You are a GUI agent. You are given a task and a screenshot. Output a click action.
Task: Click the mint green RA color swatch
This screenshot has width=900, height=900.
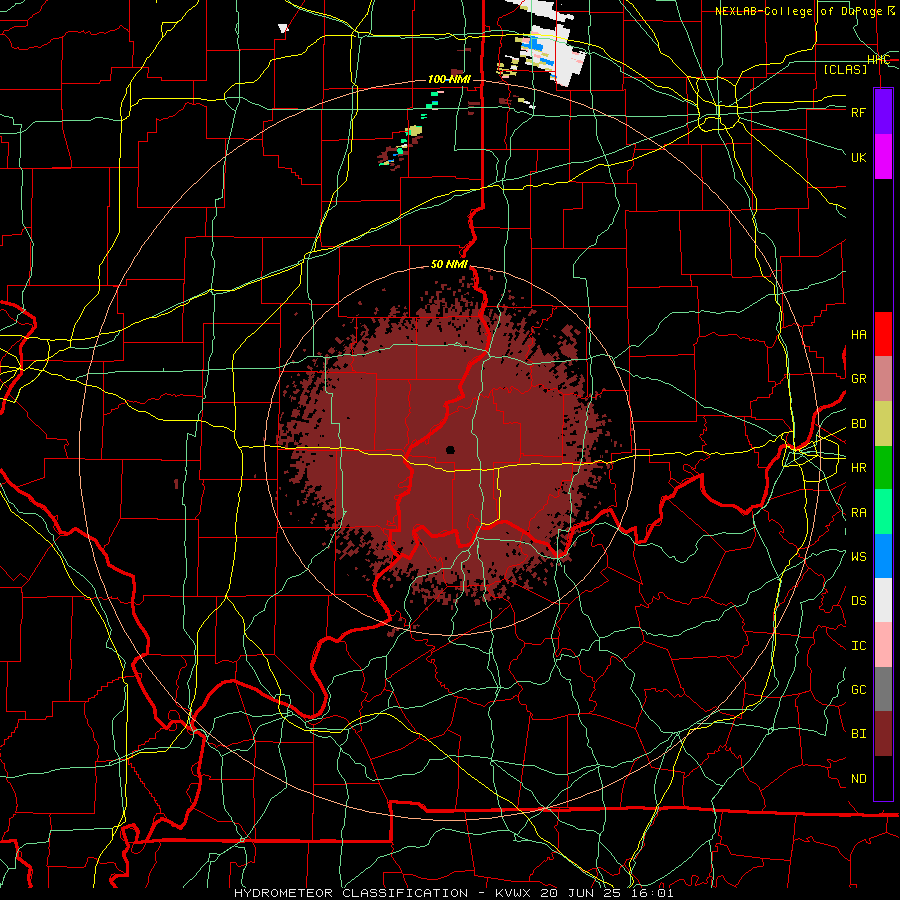coord(883,512)
